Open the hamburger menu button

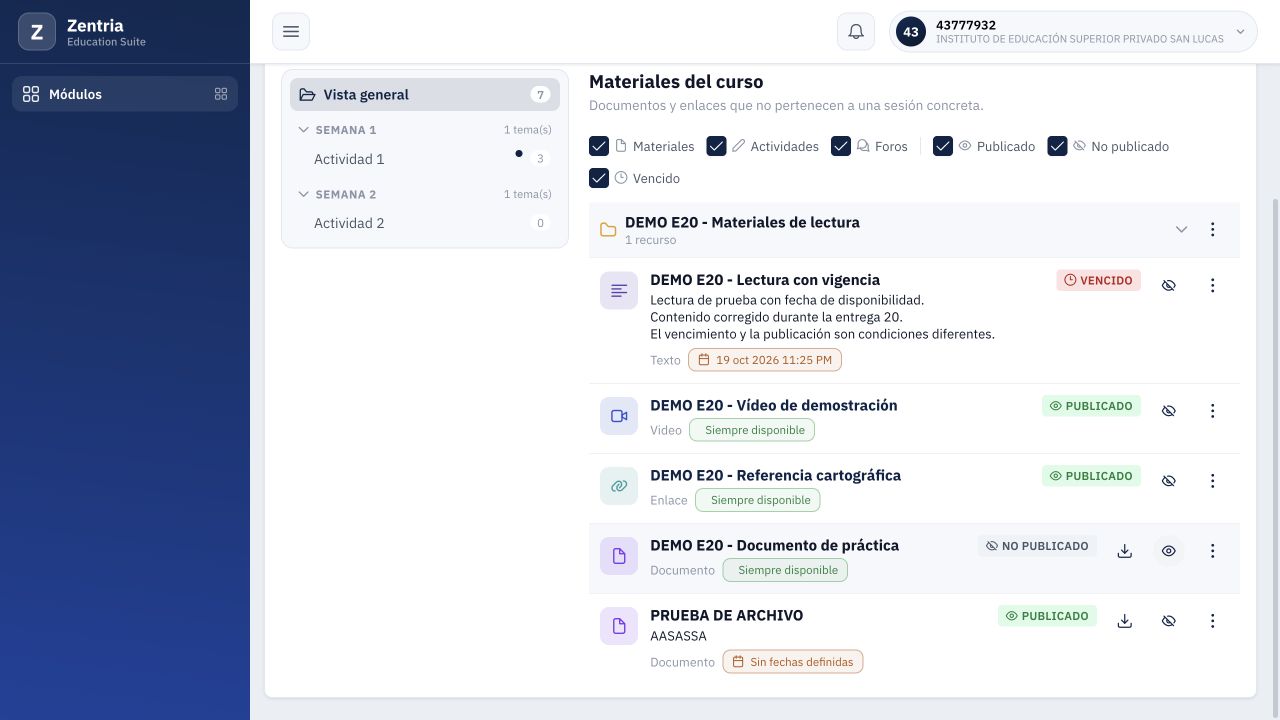click(291, 32)
